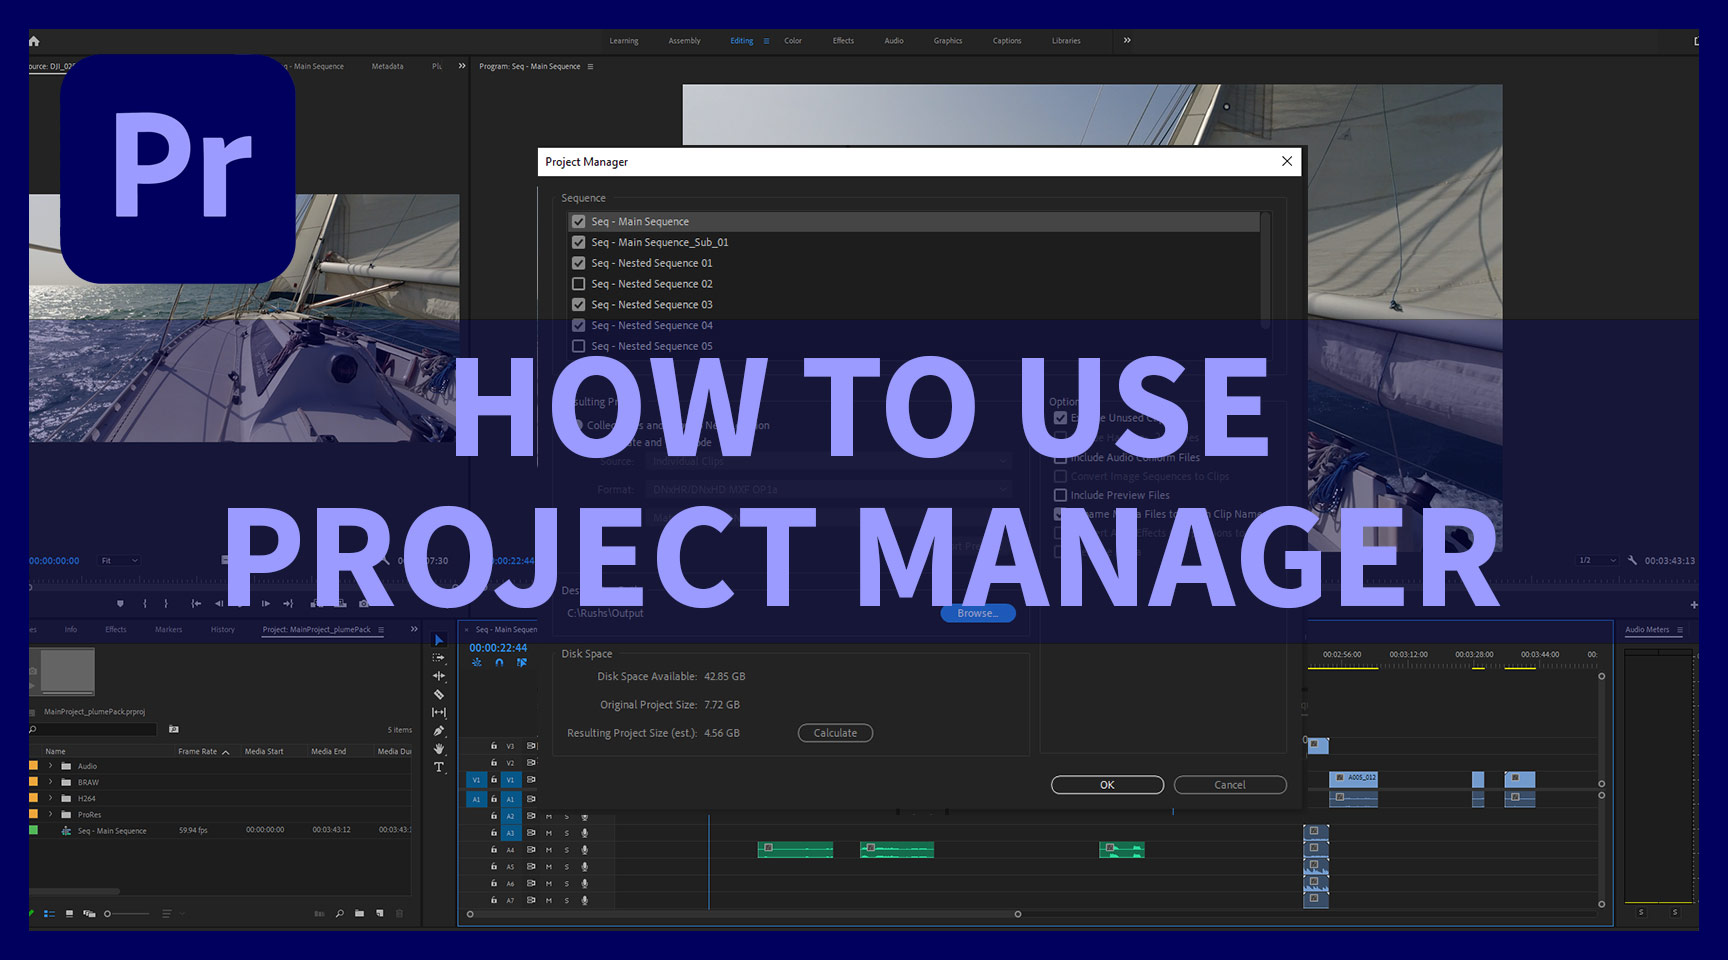The image size is (1728, 960).
Task: Select the Track Select Forward tool
Action: 438,657
